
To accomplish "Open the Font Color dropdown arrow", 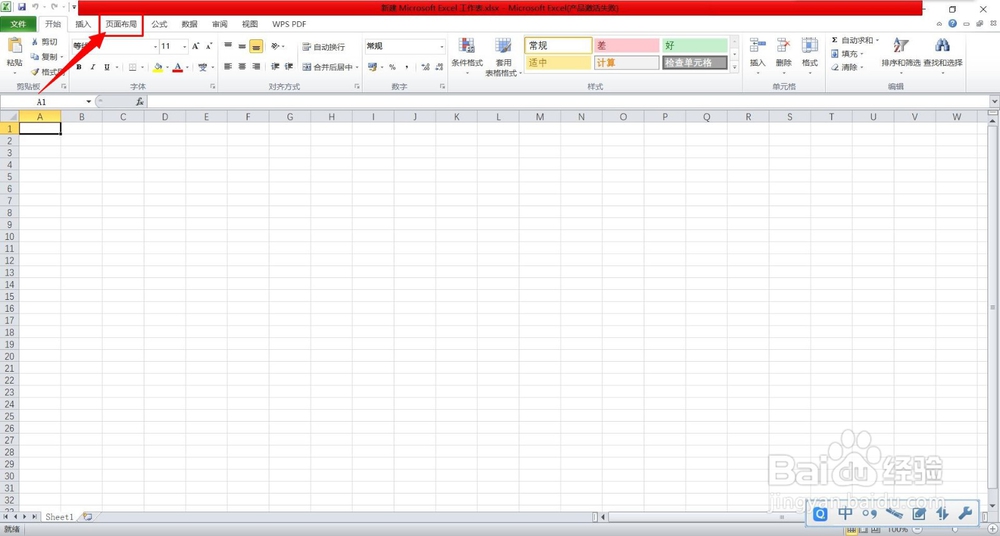I will [x=187, y=67].
